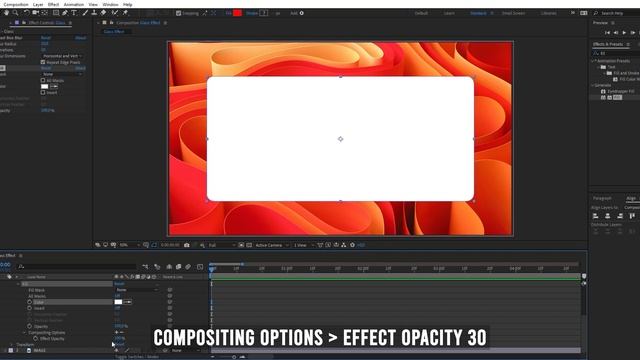This screenshot has height=360, width=640.
Task: Collapse the Compositing Options group
Action: click(24, 333)
